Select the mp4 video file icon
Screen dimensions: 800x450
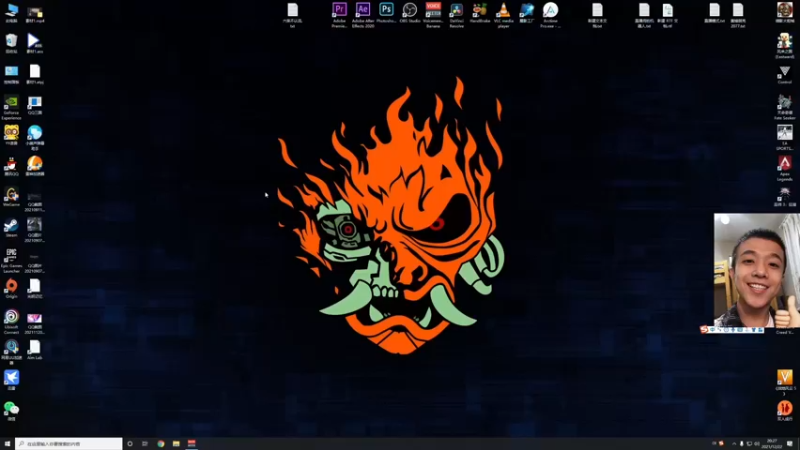35,13
